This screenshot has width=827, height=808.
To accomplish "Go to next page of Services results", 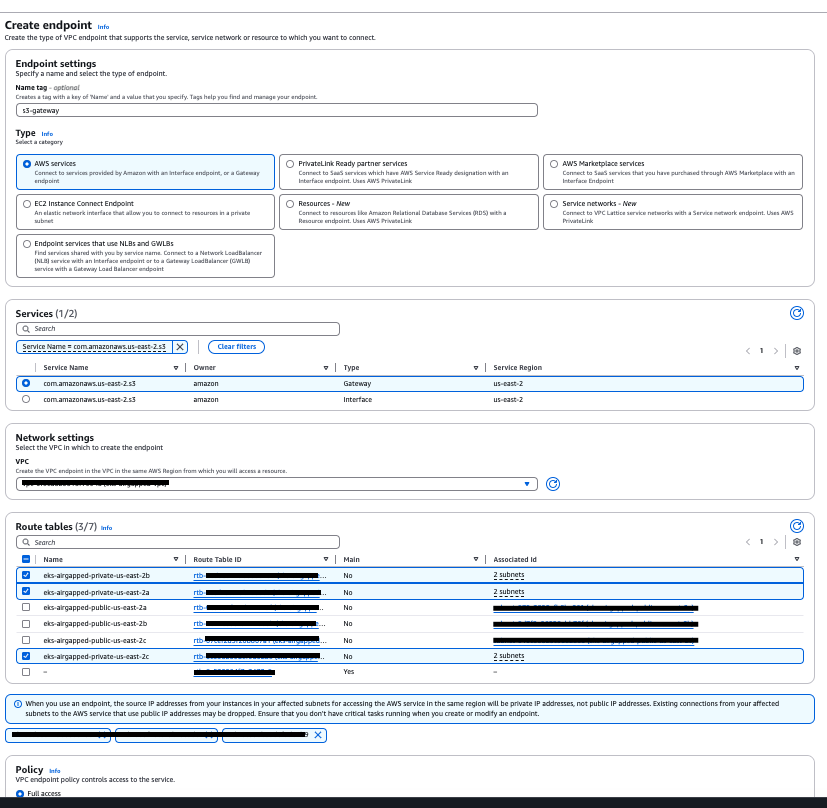I will tap(776, 351).
